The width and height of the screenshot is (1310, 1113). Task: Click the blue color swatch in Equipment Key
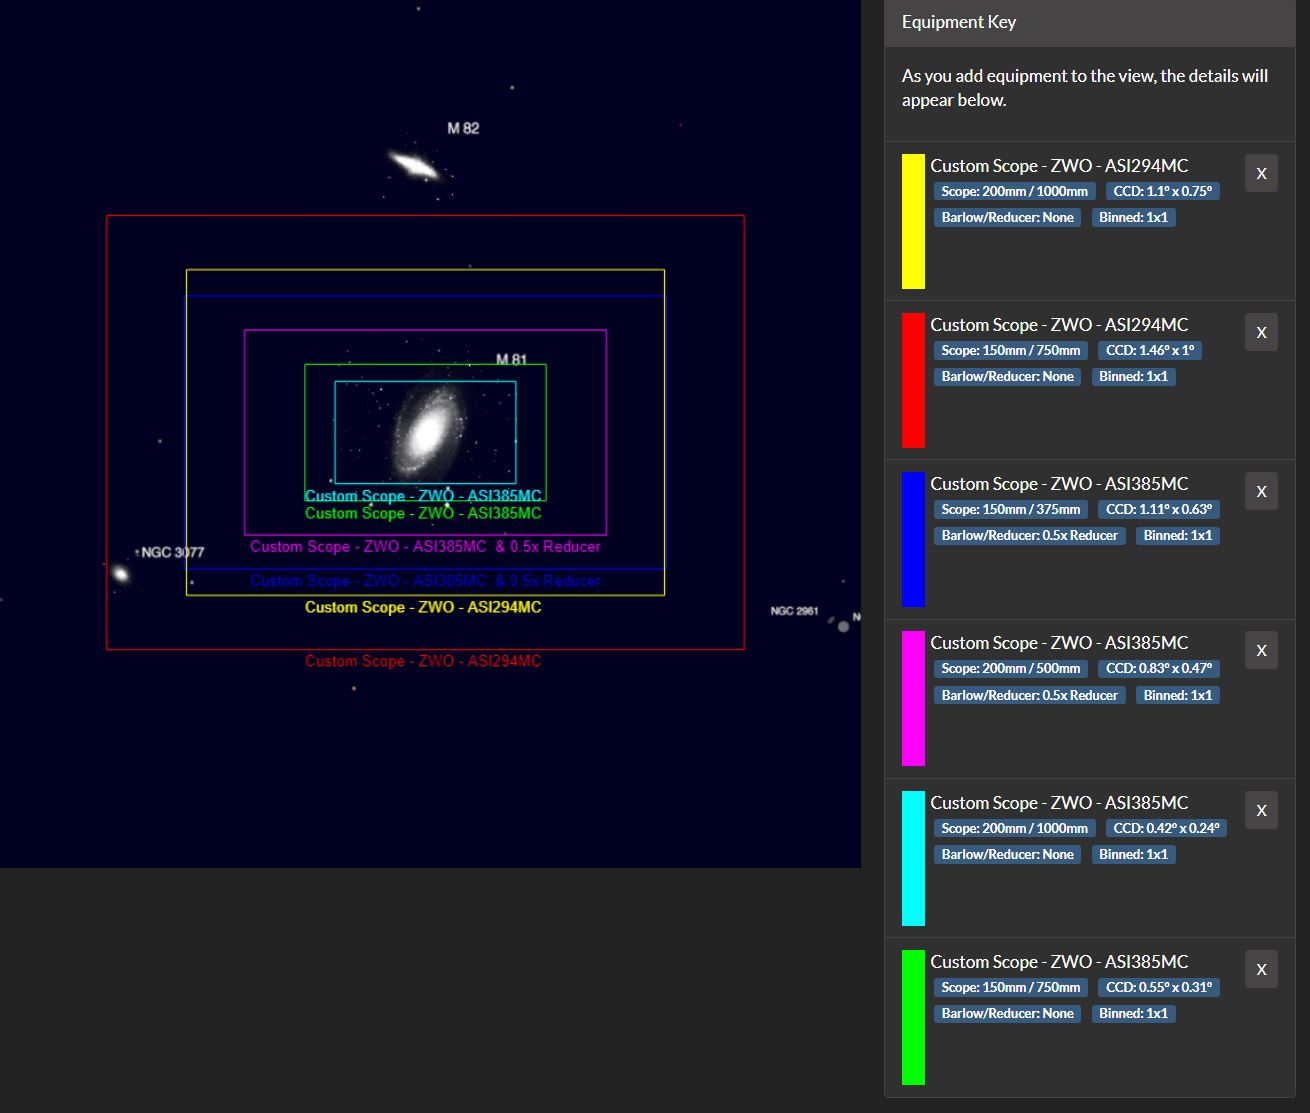pyautogui.click(x=913, y=539)
